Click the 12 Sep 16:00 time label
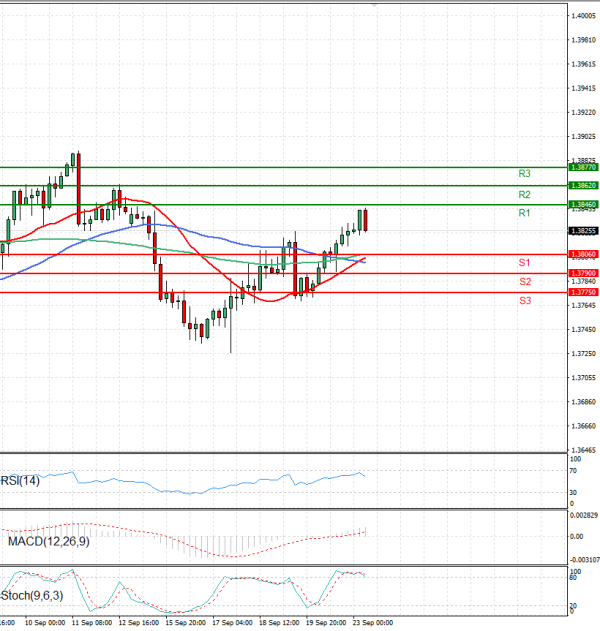 139,623
